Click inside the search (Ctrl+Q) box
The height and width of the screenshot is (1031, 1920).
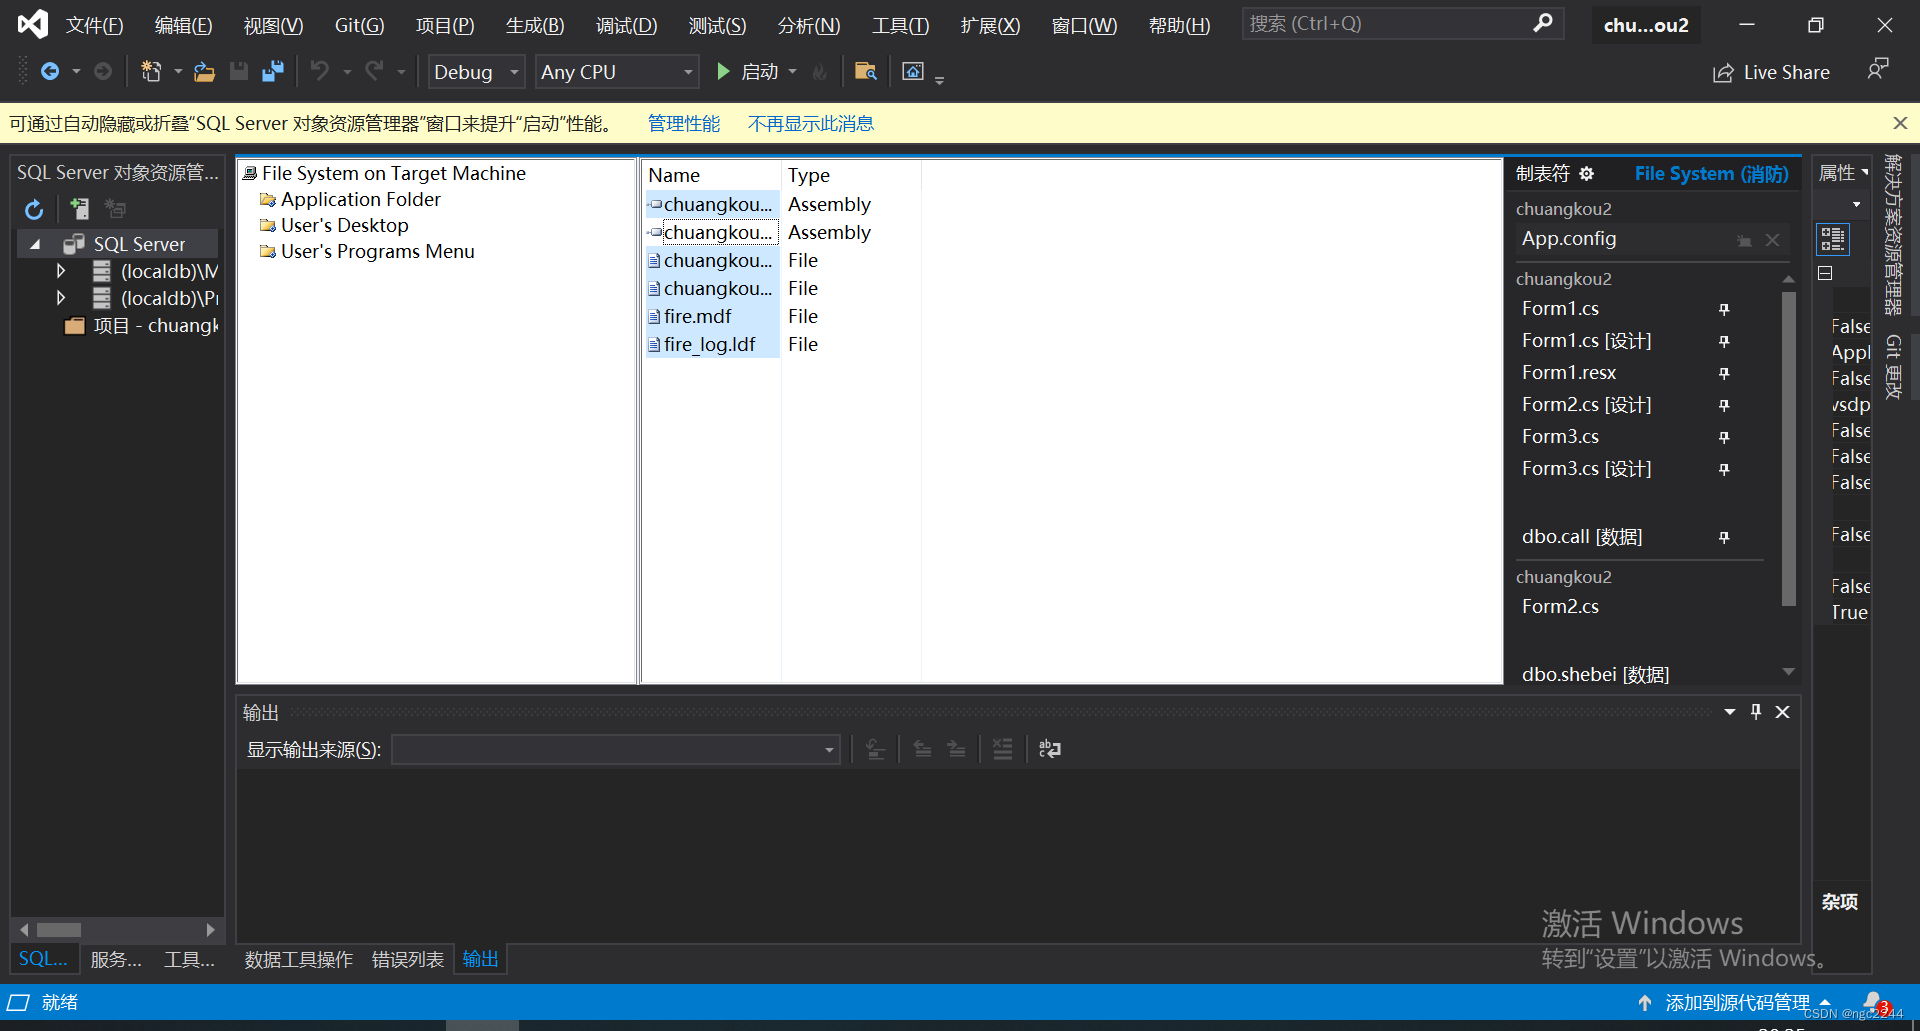click(1390, 22)
